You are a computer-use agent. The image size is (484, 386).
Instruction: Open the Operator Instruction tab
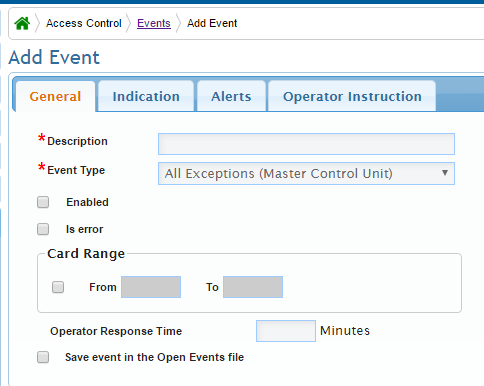click(352, 96)
